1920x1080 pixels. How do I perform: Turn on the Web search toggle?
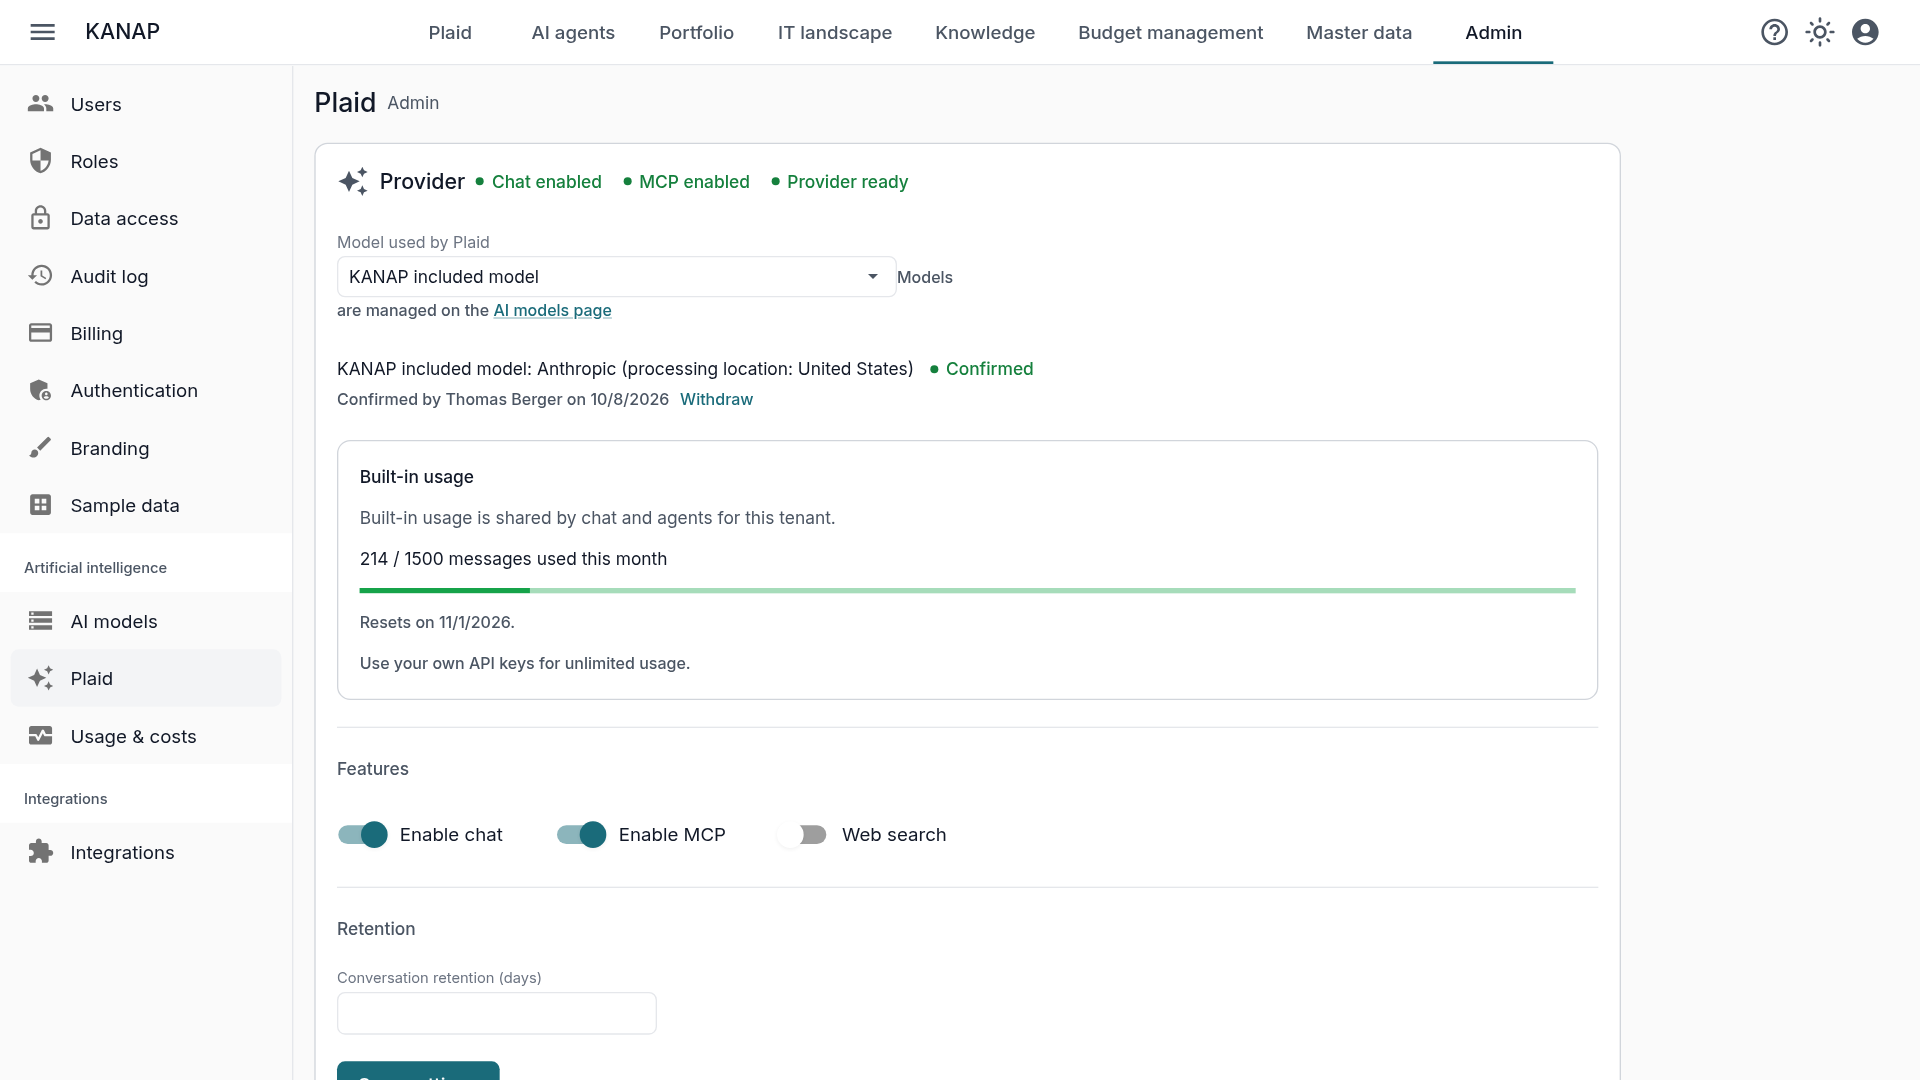[802, 835]
